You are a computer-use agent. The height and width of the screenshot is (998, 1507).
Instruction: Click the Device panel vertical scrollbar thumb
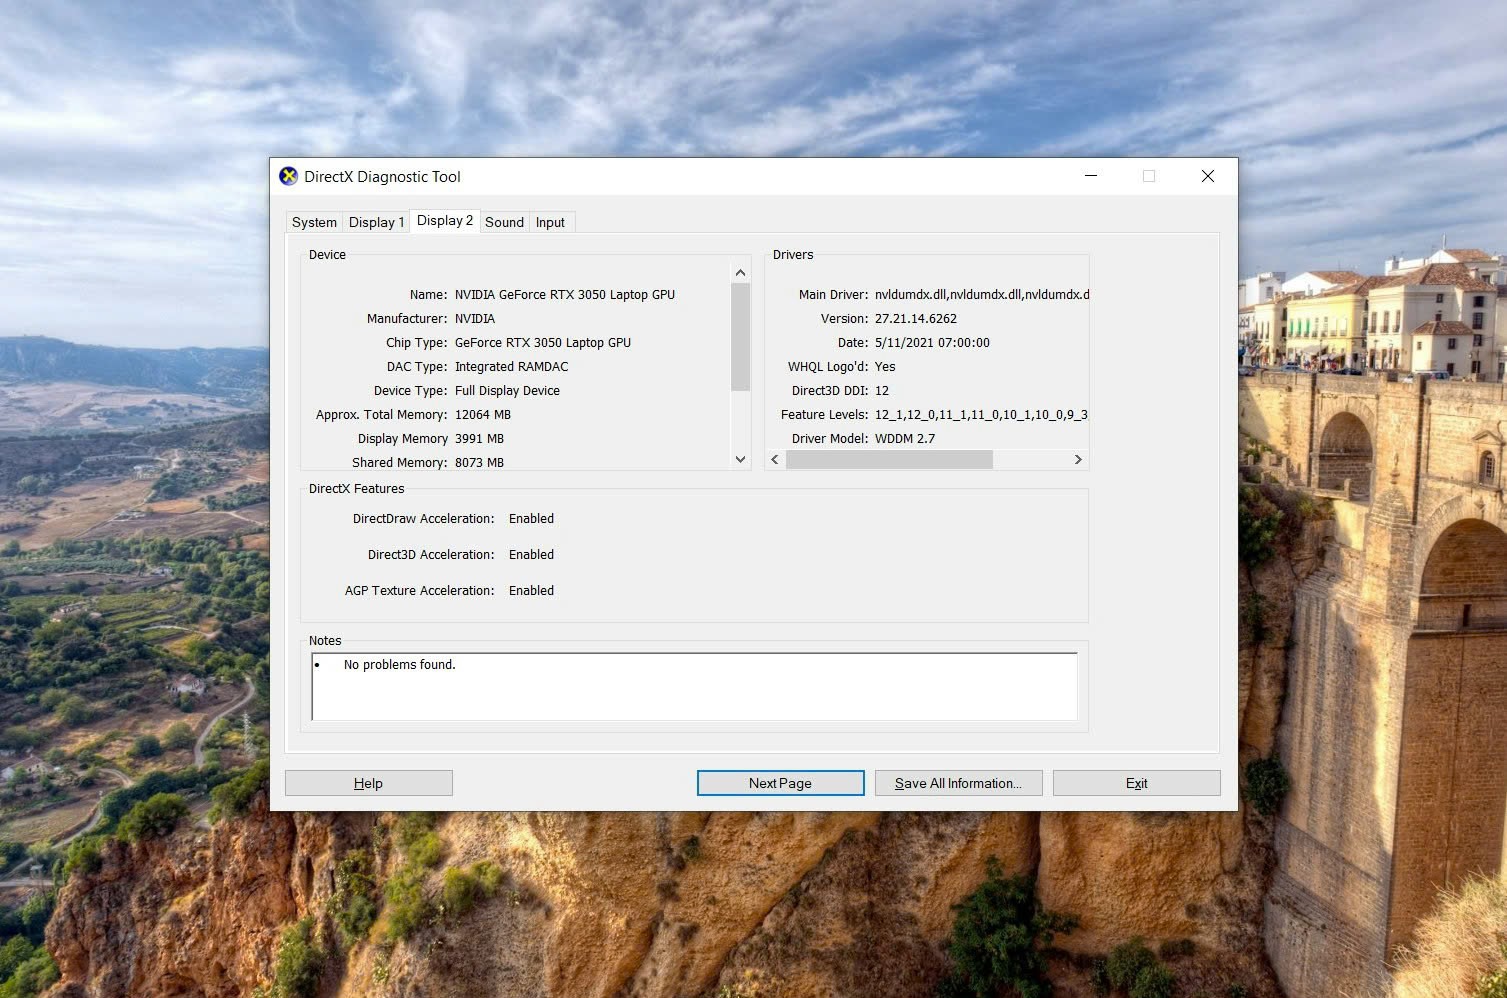[740, 337]
